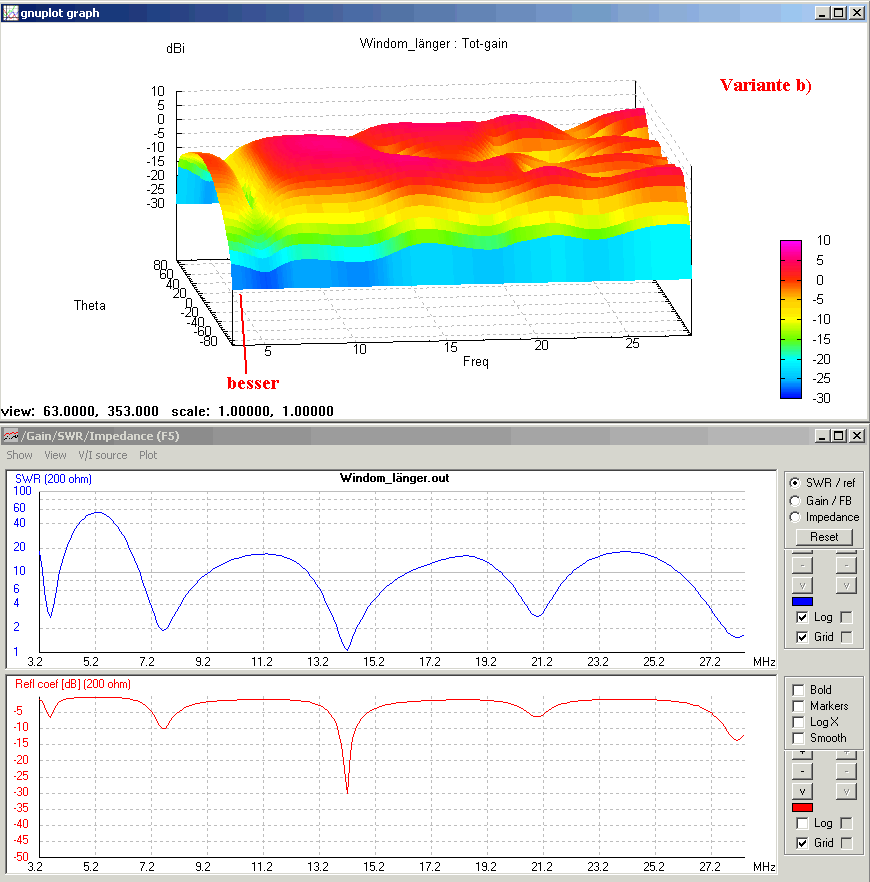Click the 'v' down button above the red swatch
The image size is (870, 882).
click(x=802, y=791)
